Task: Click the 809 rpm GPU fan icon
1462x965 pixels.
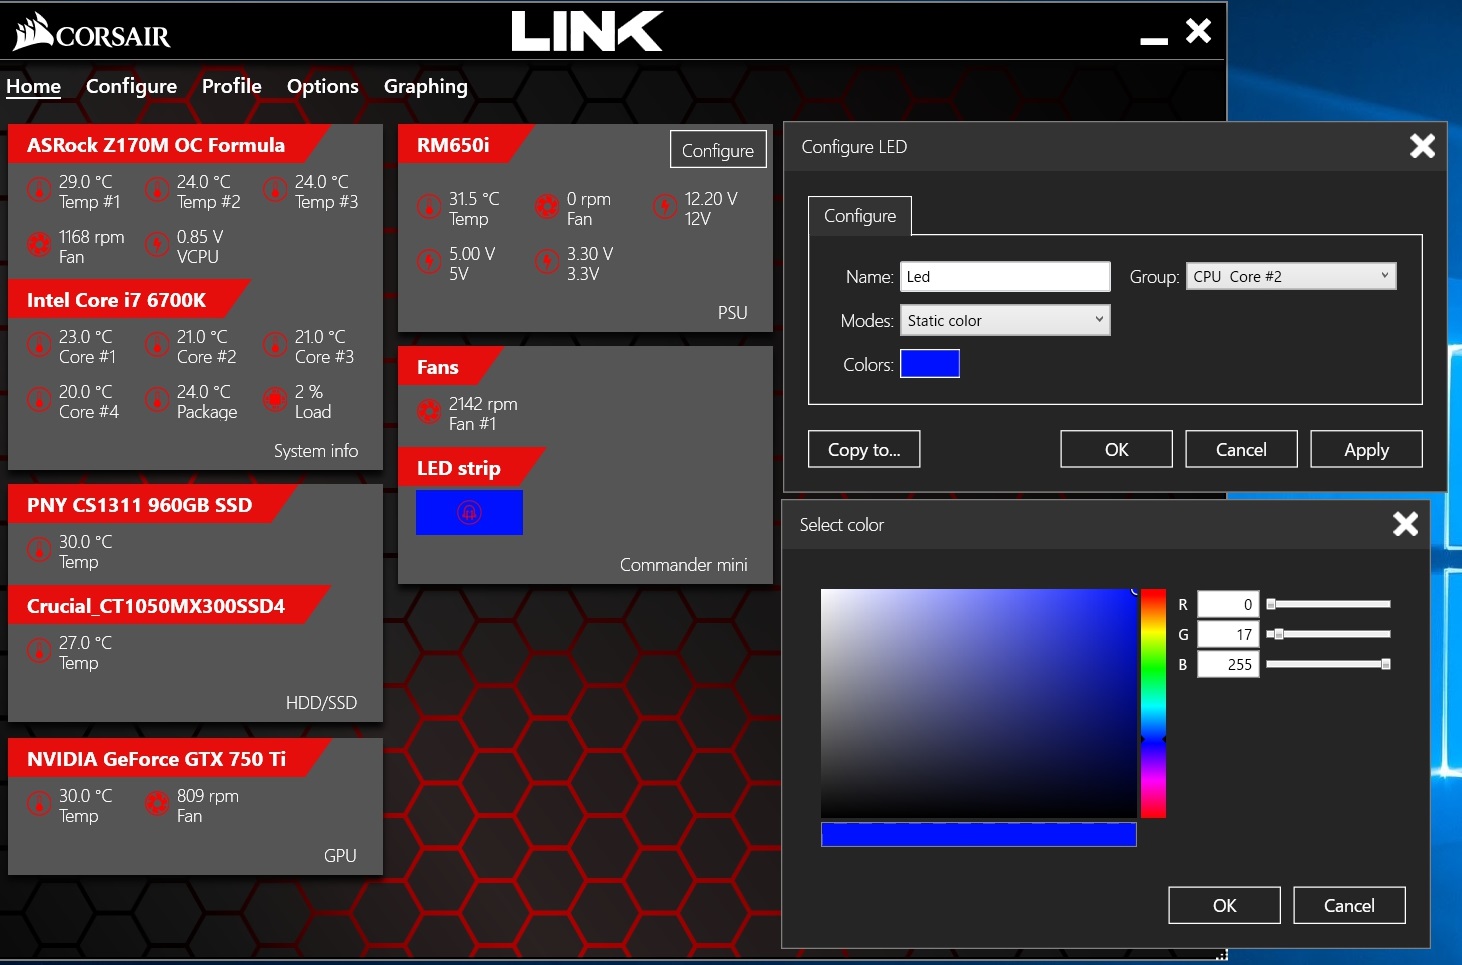Action: tap(157, 803)
